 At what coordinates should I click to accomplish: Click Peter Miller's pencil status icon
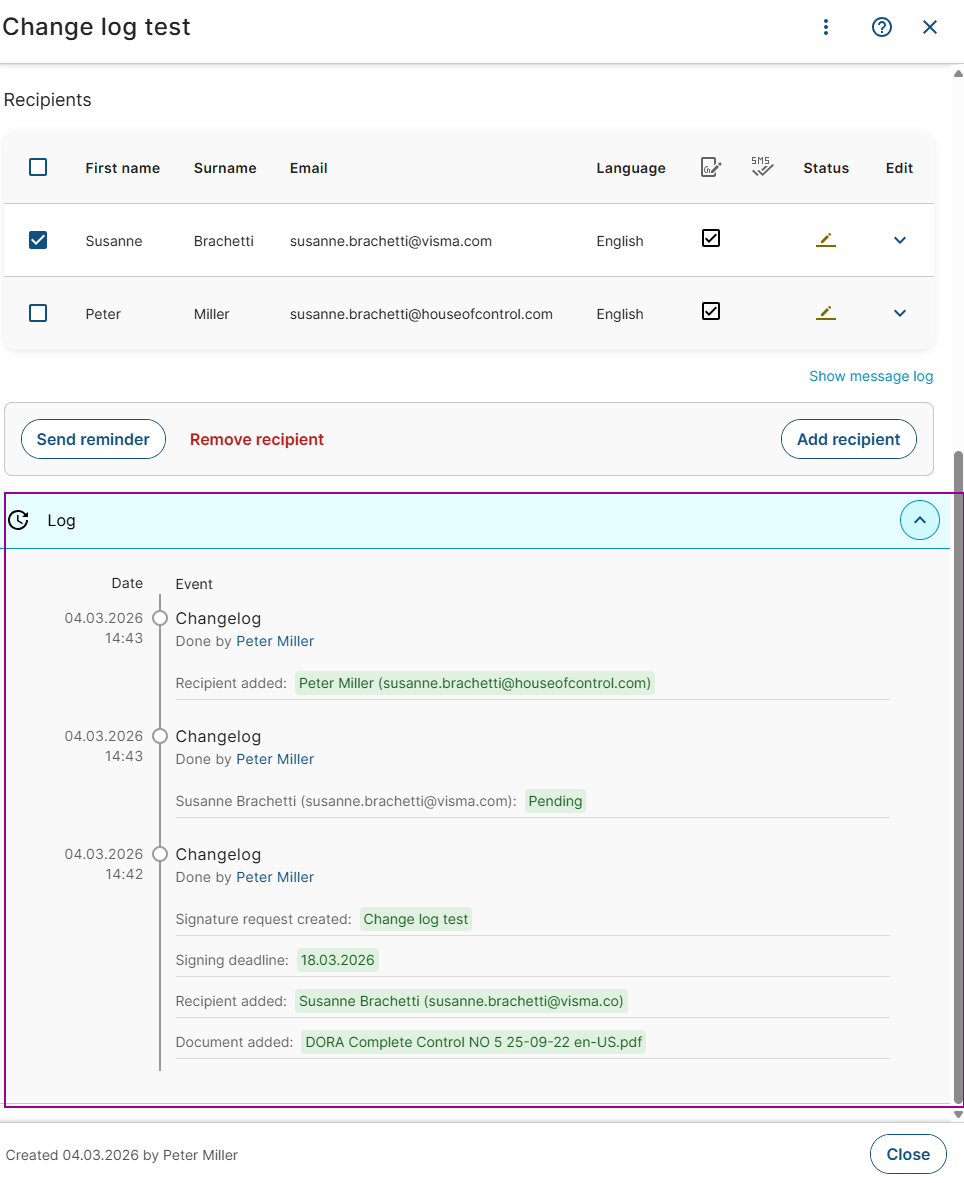[x=825, y=313]
